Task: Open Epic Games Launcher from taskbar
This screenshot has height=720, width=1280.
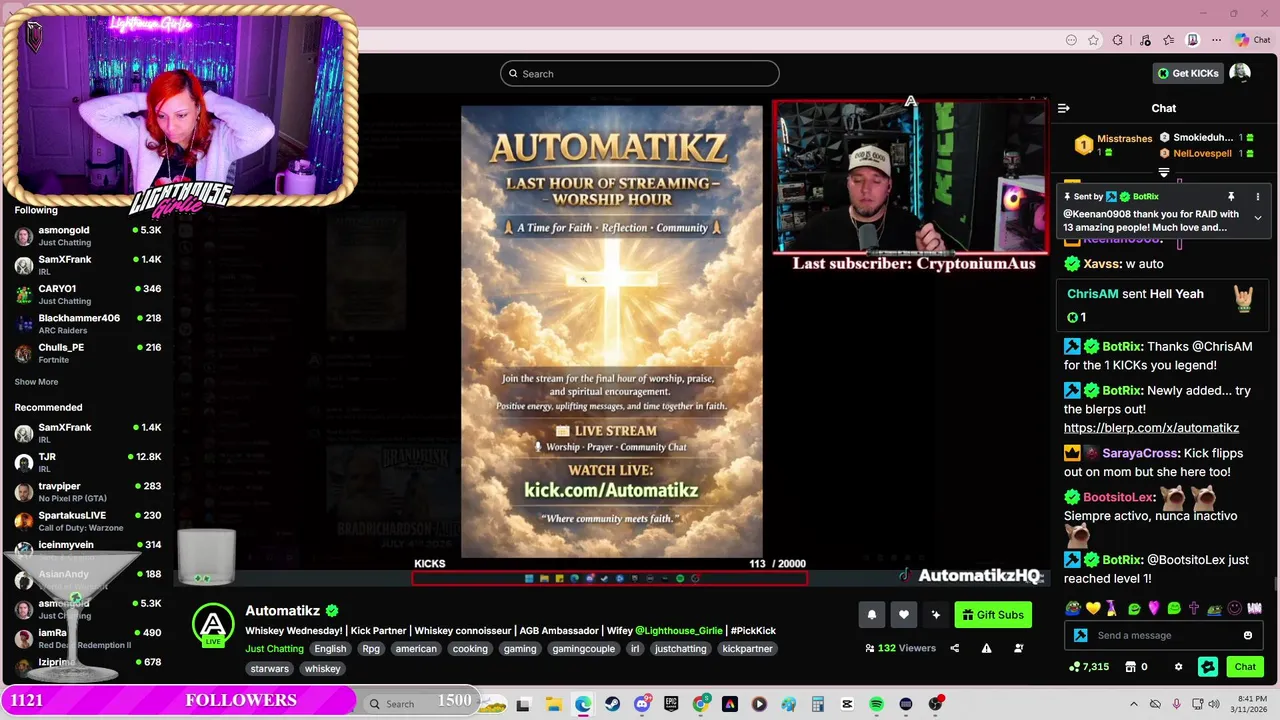Action: [671, 704]
